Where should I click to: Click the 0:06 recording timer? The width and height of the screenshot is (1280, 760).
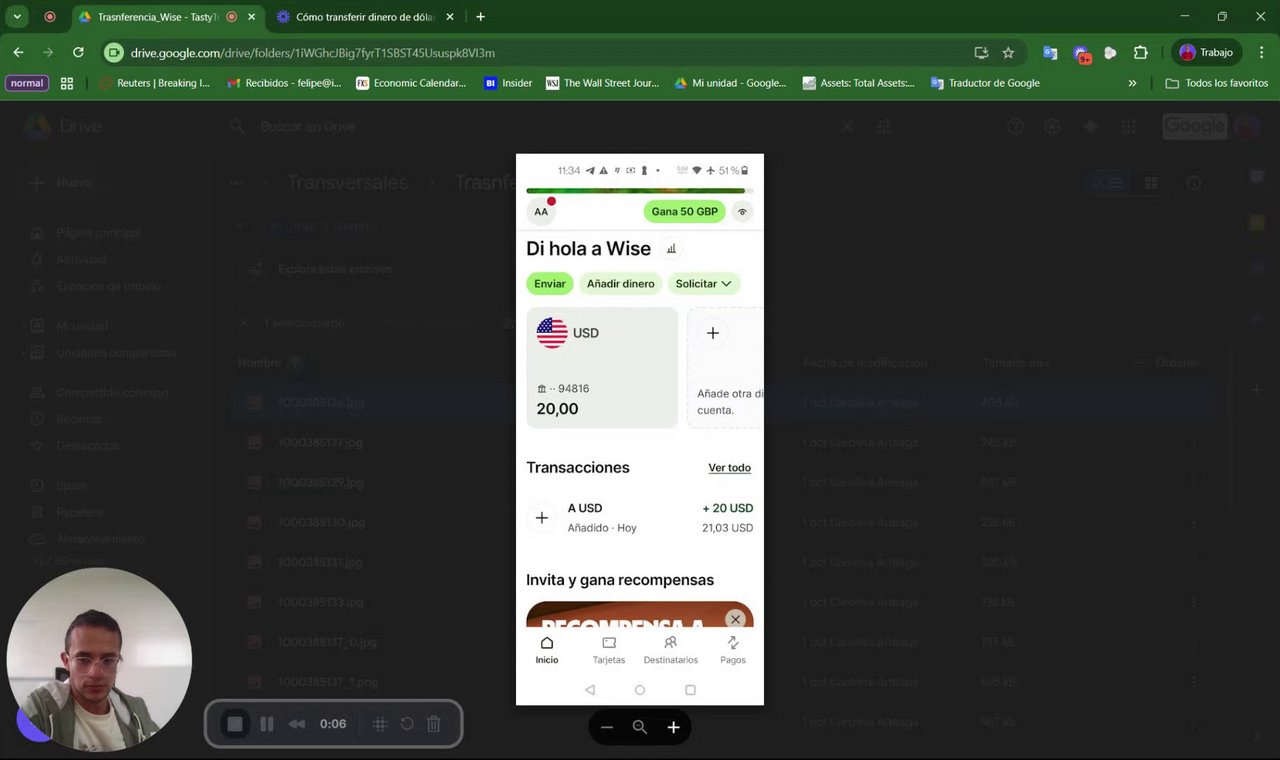coord(333,724)
